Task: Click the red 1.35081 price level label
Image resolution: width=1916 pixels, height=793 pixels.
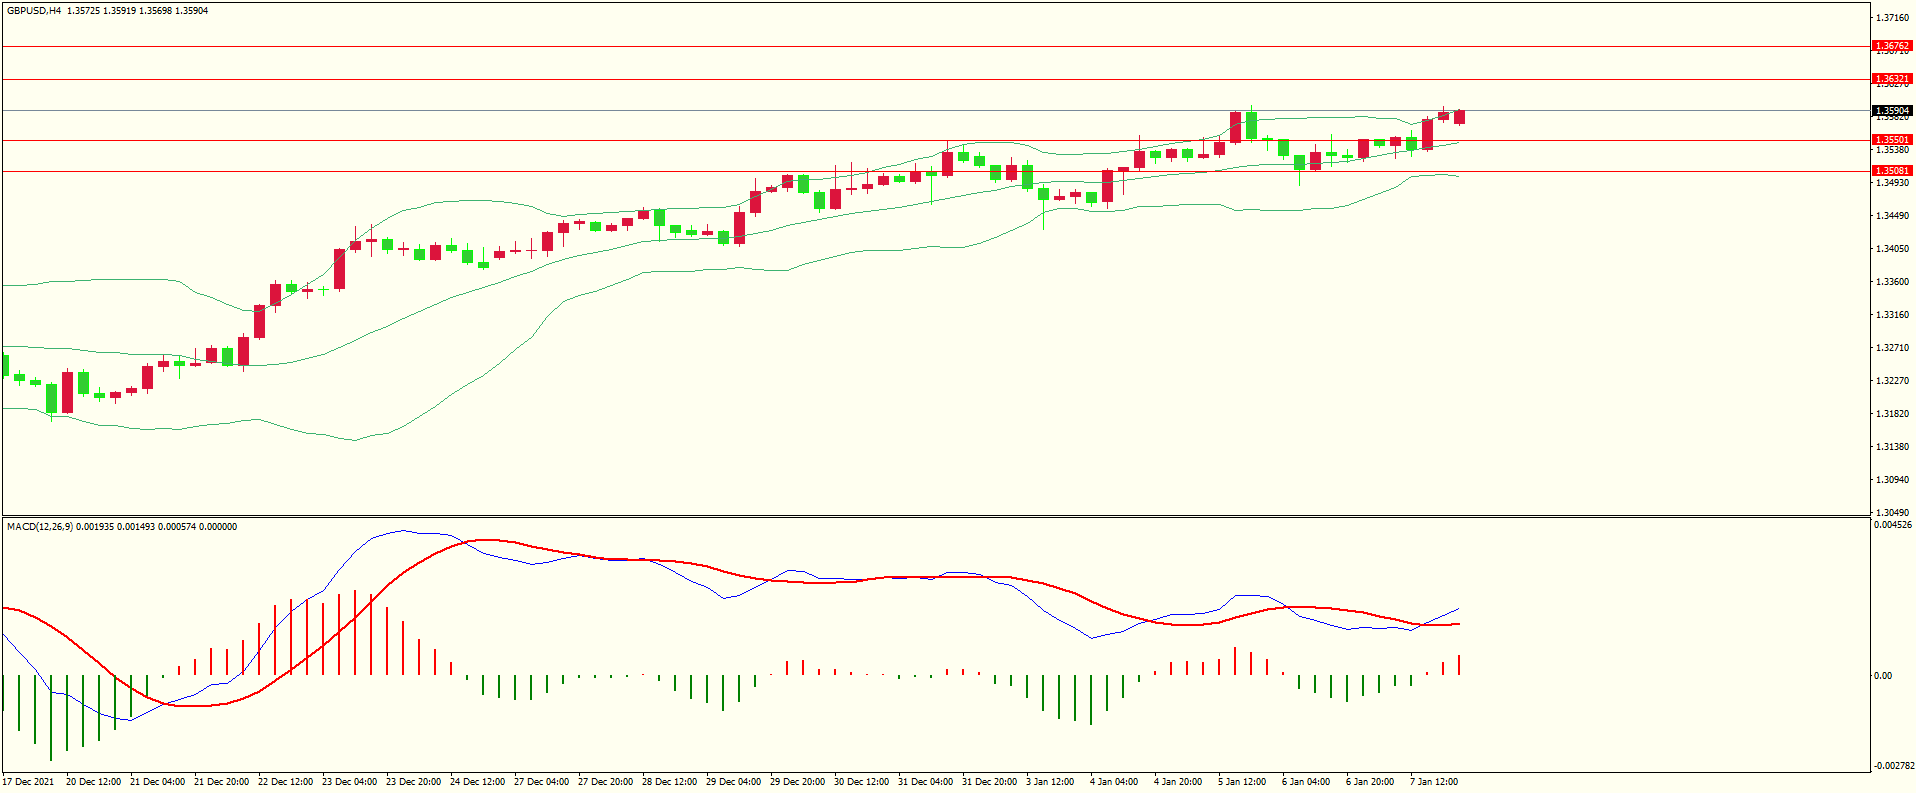Action: tap(1891, 171)
